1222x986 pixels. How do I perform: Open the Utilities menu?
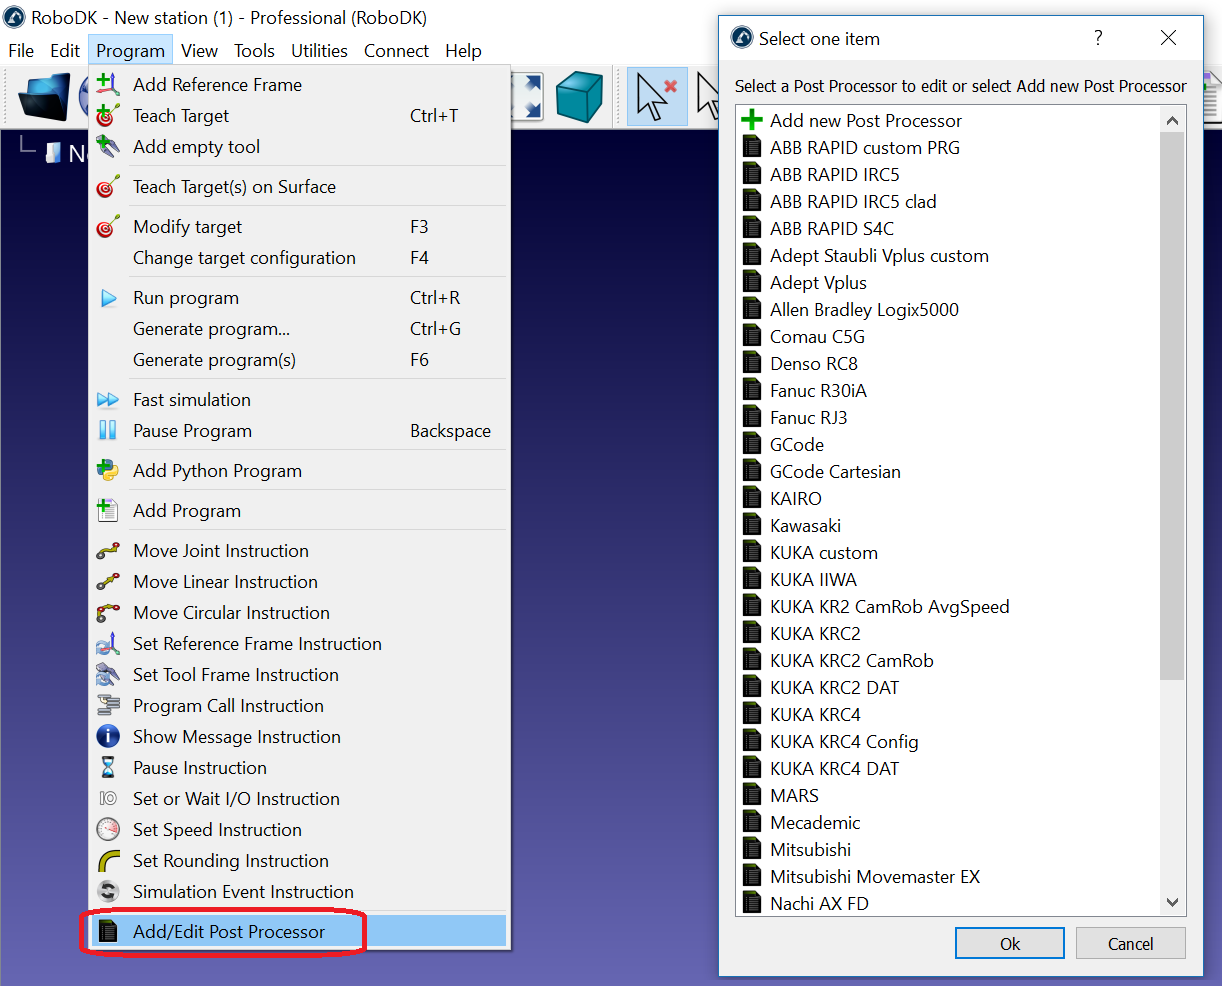click(319, 50)
